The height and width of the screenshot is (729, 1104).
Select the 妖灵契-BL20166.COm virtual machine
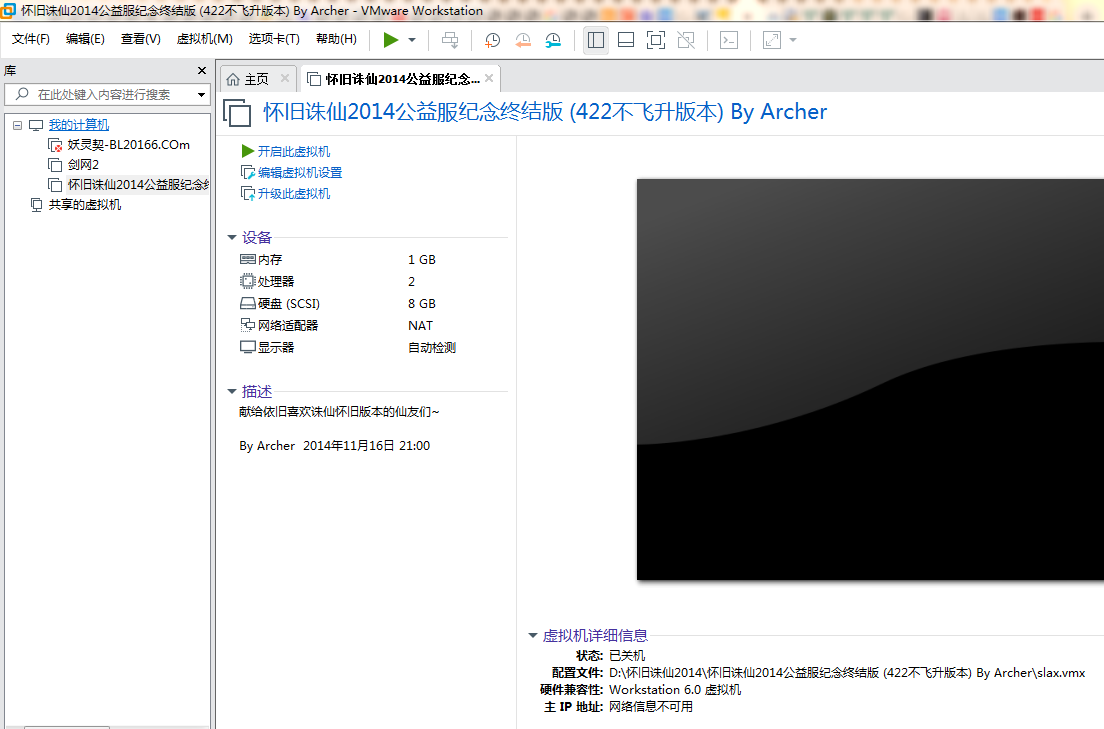coord(128,144)
